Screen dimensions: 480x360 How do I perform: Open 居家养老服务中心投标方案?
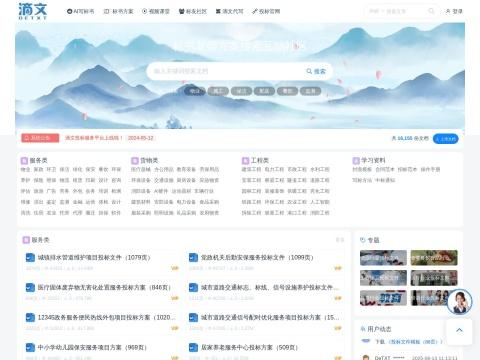click(x=249, y=347)
